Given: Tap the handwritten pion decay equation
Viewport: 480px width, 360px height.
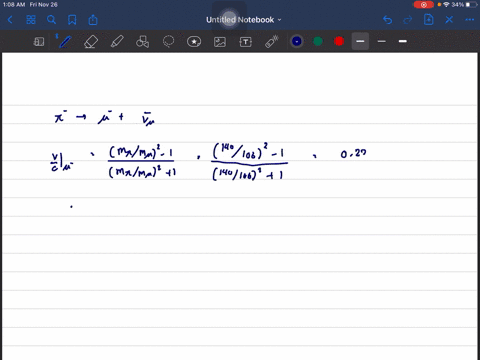Looking at the screenshot, I should pyautogui.click(x=105, y=118).
